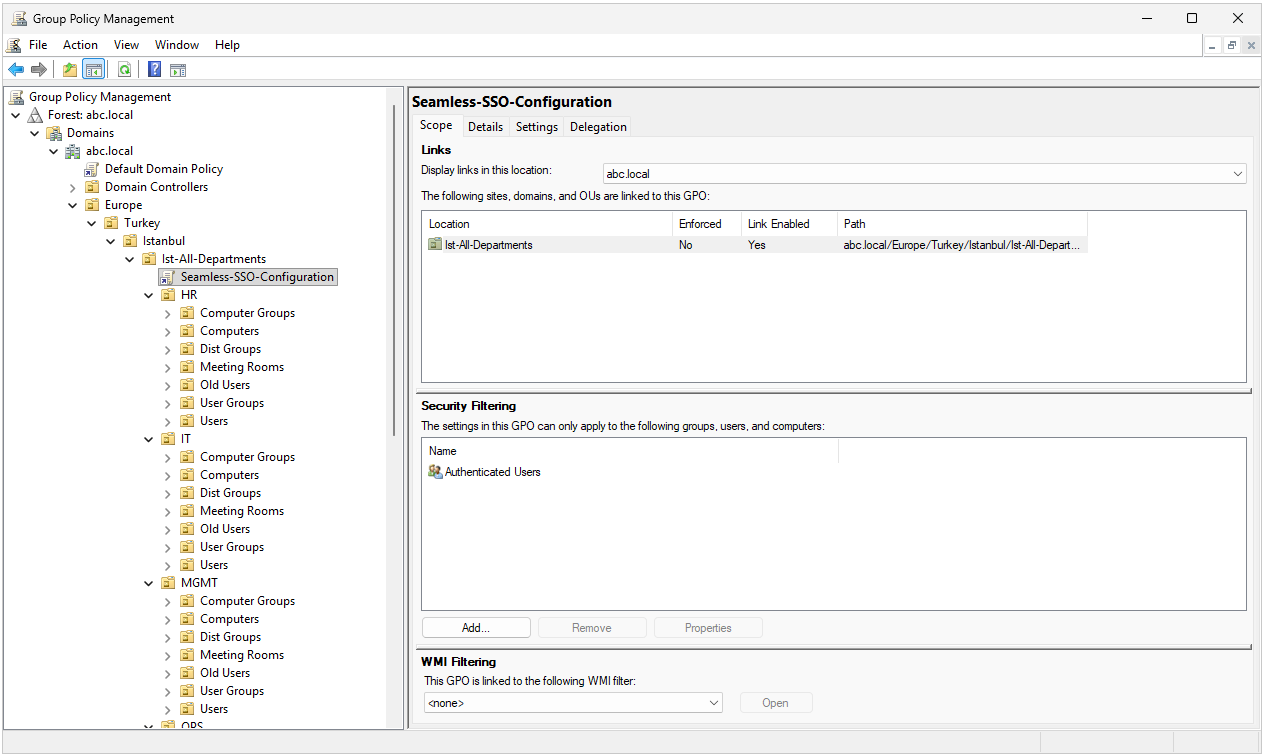Viewport: 1263px width, 755px height.
Task: Select the Authenticated Users entry
Action: click(492, 472)
